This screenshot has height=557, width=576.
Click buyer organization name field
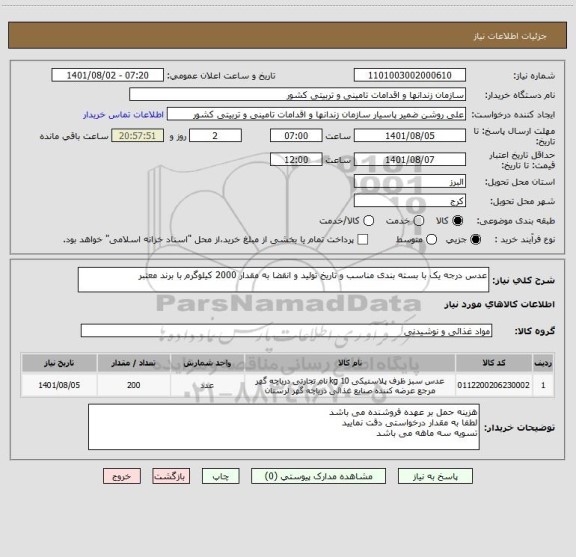298,95
